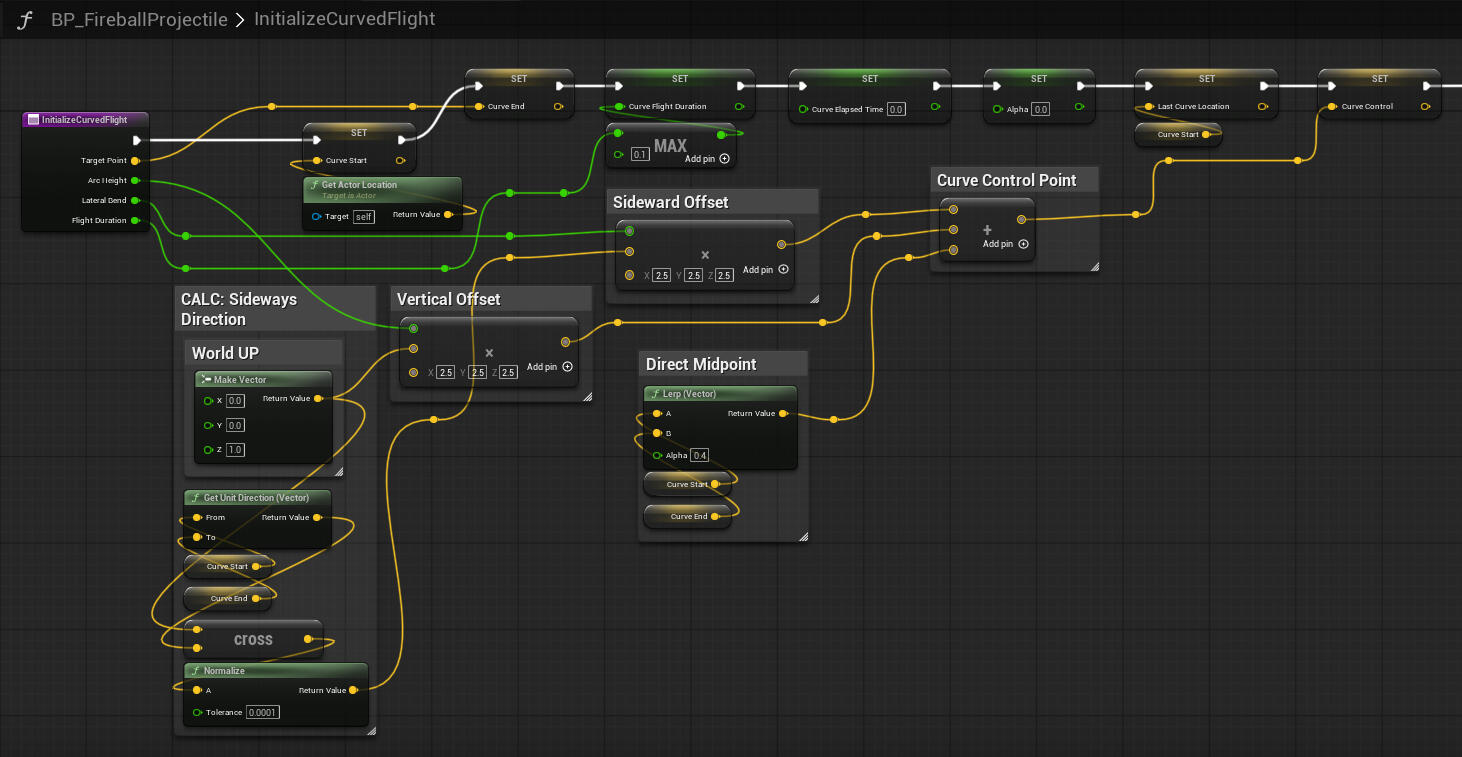Click the Get Actor Location function icon

point(314,185)
